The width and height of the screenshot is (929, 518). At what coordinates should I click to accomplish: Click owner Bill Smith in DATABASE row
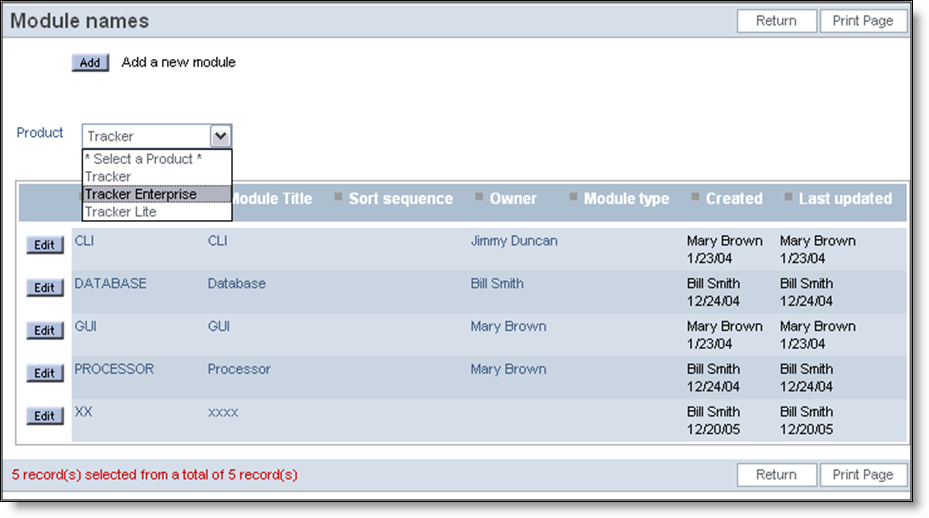pos(497,283)
